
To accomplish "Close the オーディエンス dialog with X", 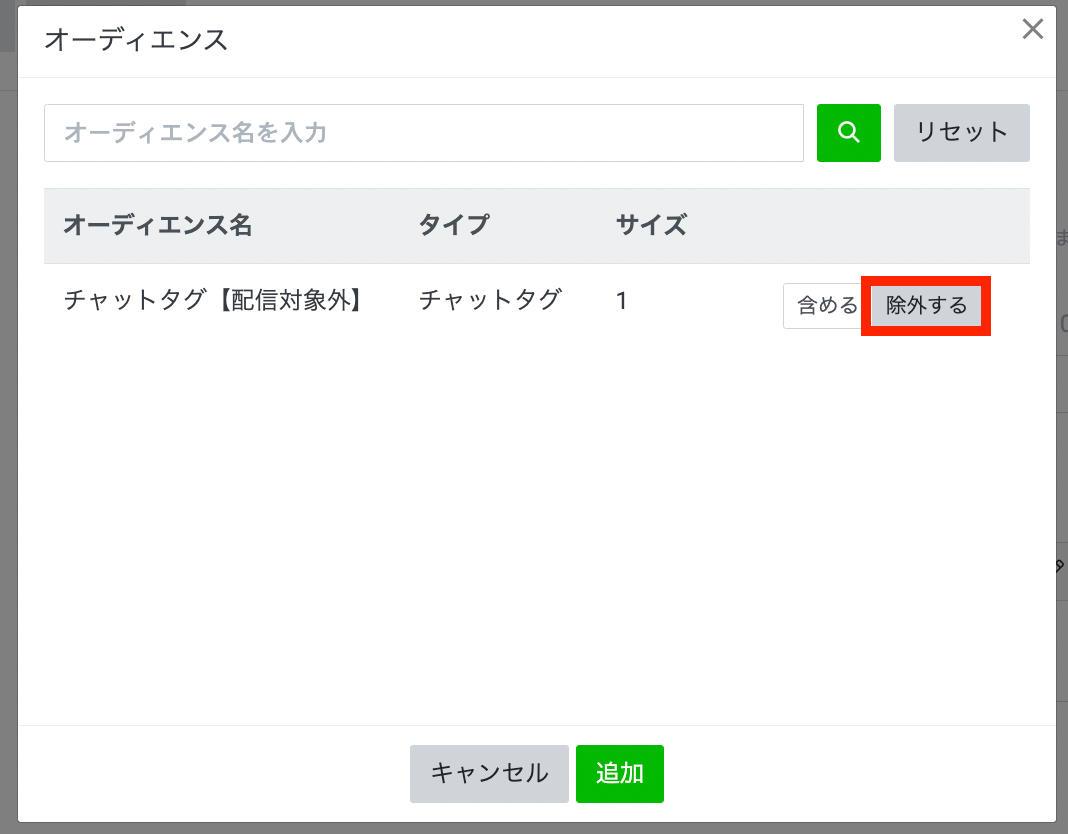I will pos(1032,30).
